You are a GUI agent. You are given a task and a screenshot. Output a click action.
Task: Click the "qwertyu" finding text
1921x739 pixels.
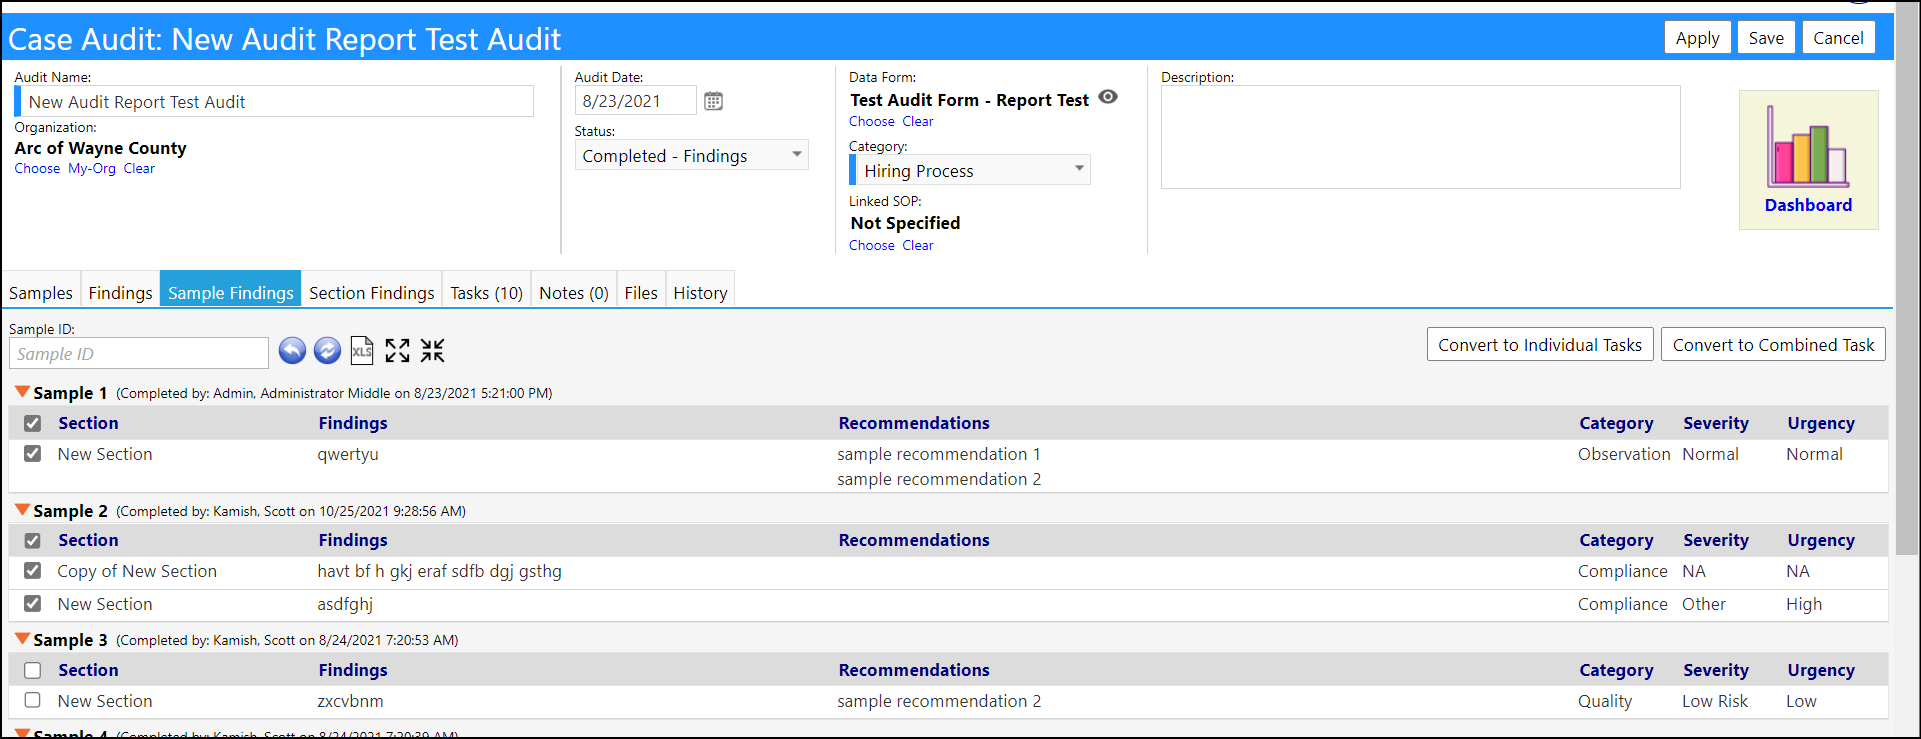(348, 454)
